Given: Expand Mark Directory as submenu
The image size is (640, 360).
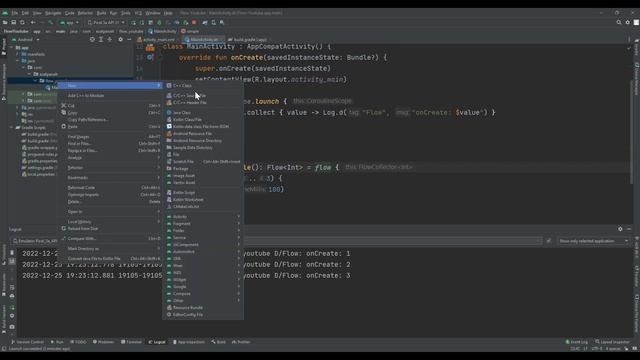Looking at the screenshot, I should (x=109, y=249).
